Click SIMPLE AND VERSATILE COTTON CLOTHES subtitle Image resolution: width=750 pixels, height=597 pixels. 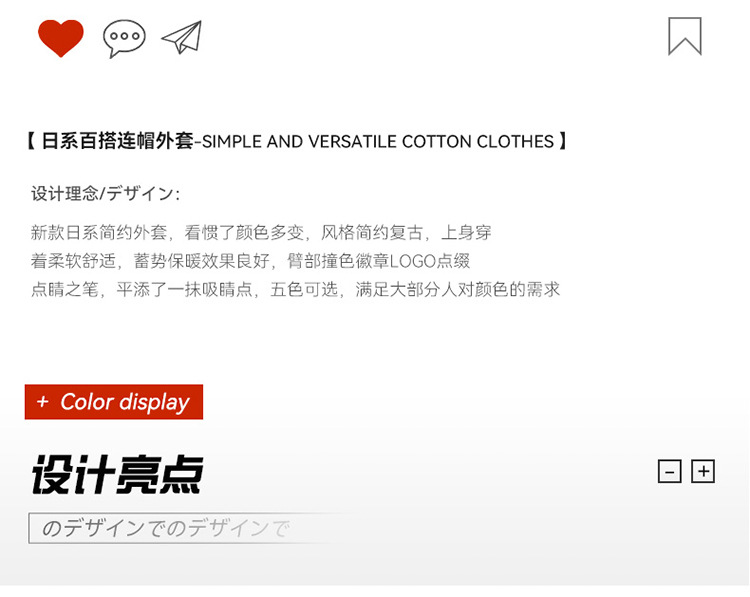pyautogui.click(x=378, y=142)
